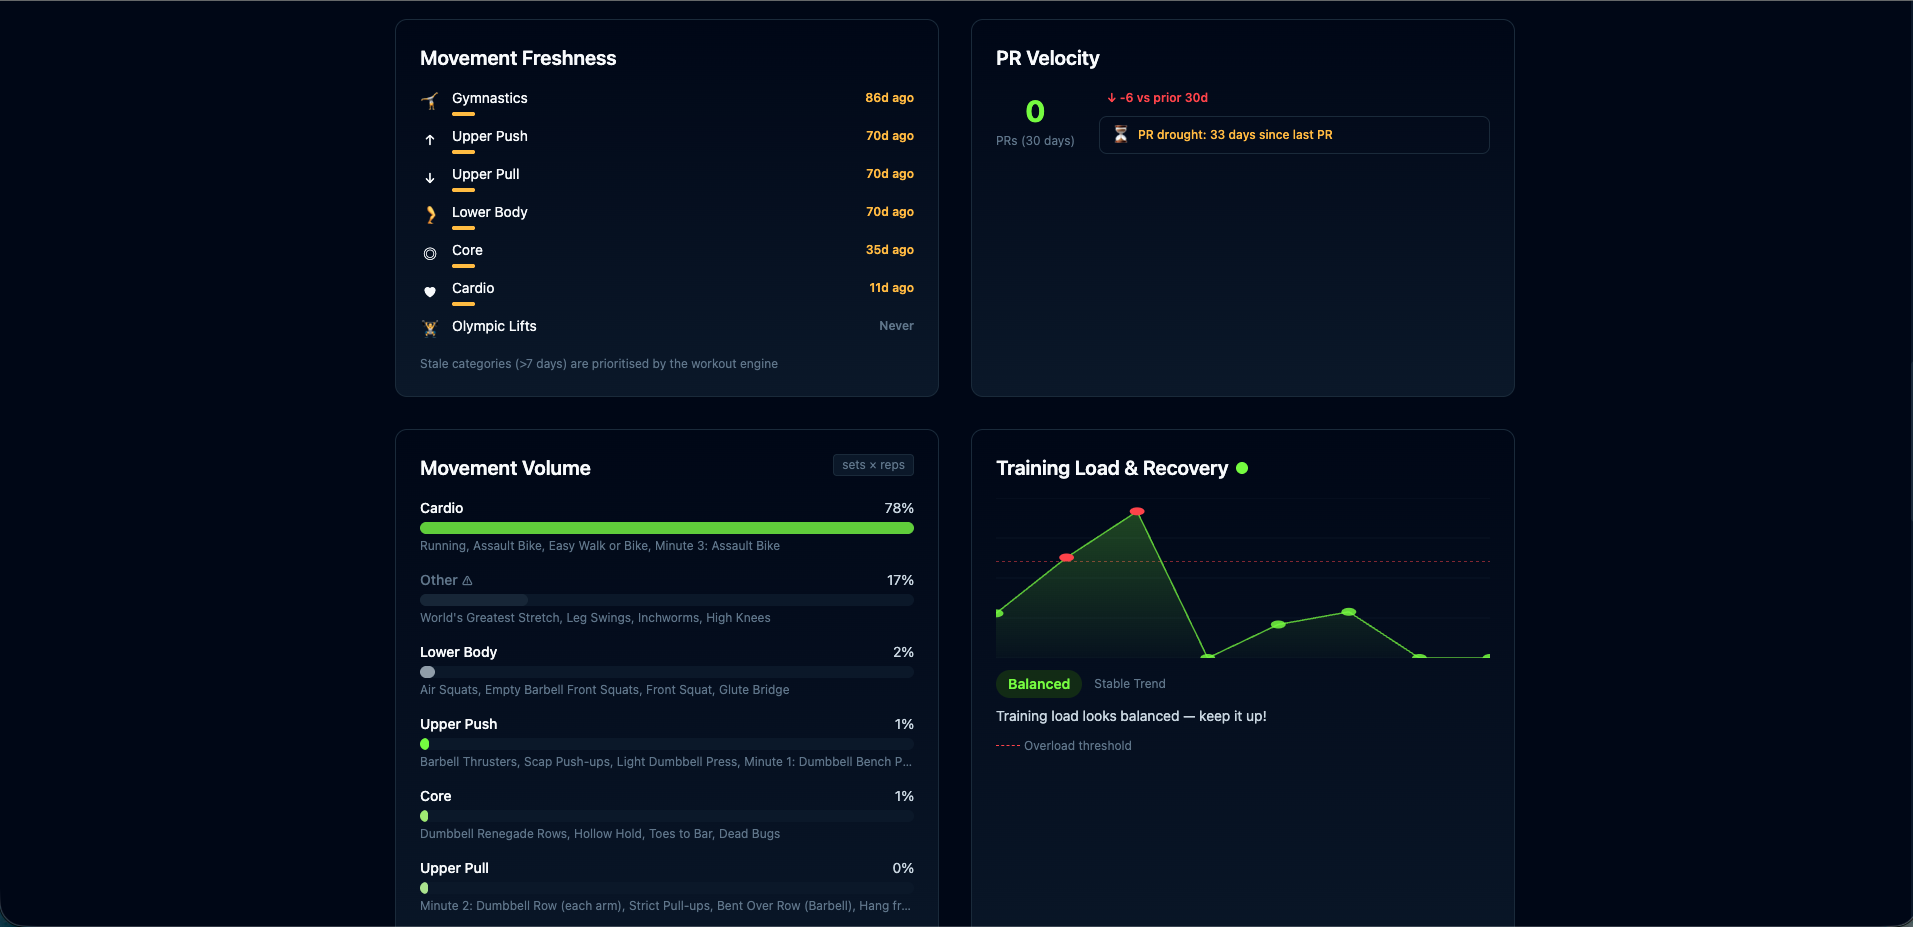The width and height of the screenshot is (1913, 927).
Task: Click the Balanced status pill
Action: pos(1038,684)
